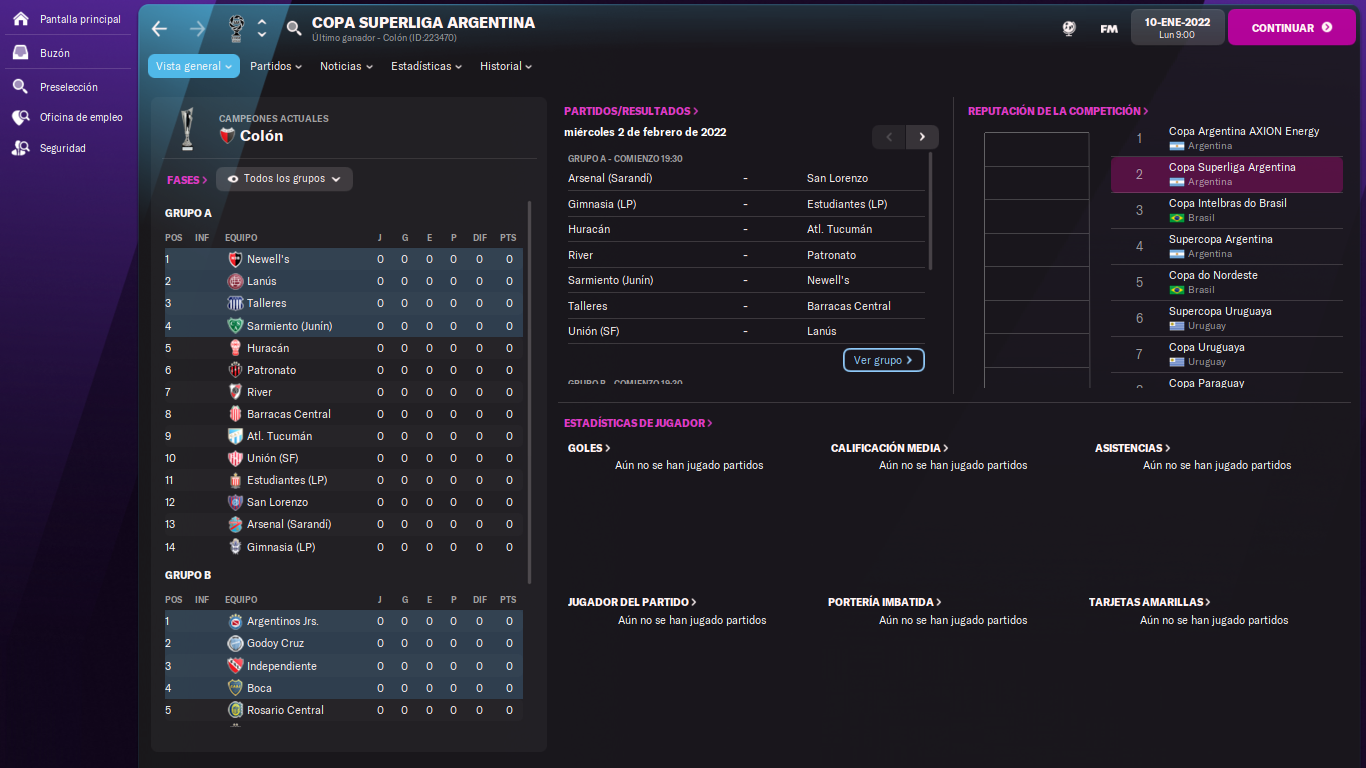Open the GOLES stat link

pos(589,448)
